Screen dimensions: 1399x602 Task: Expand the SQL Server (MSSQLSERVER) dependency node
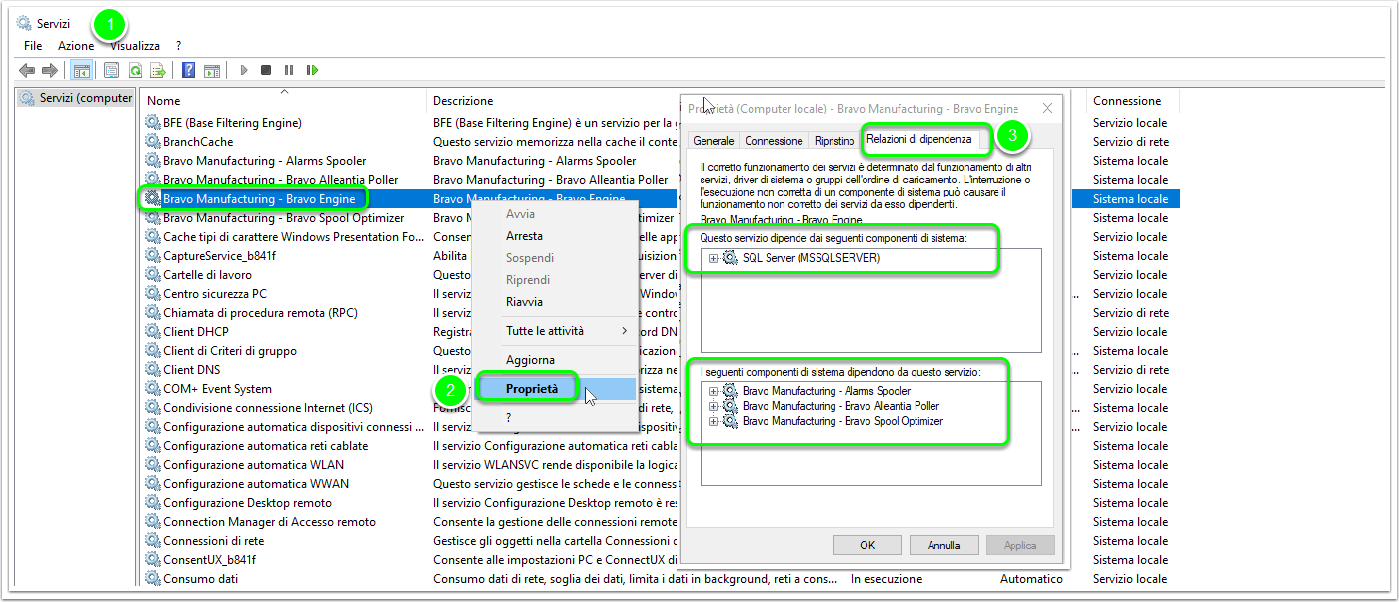[x=713, y=258]
